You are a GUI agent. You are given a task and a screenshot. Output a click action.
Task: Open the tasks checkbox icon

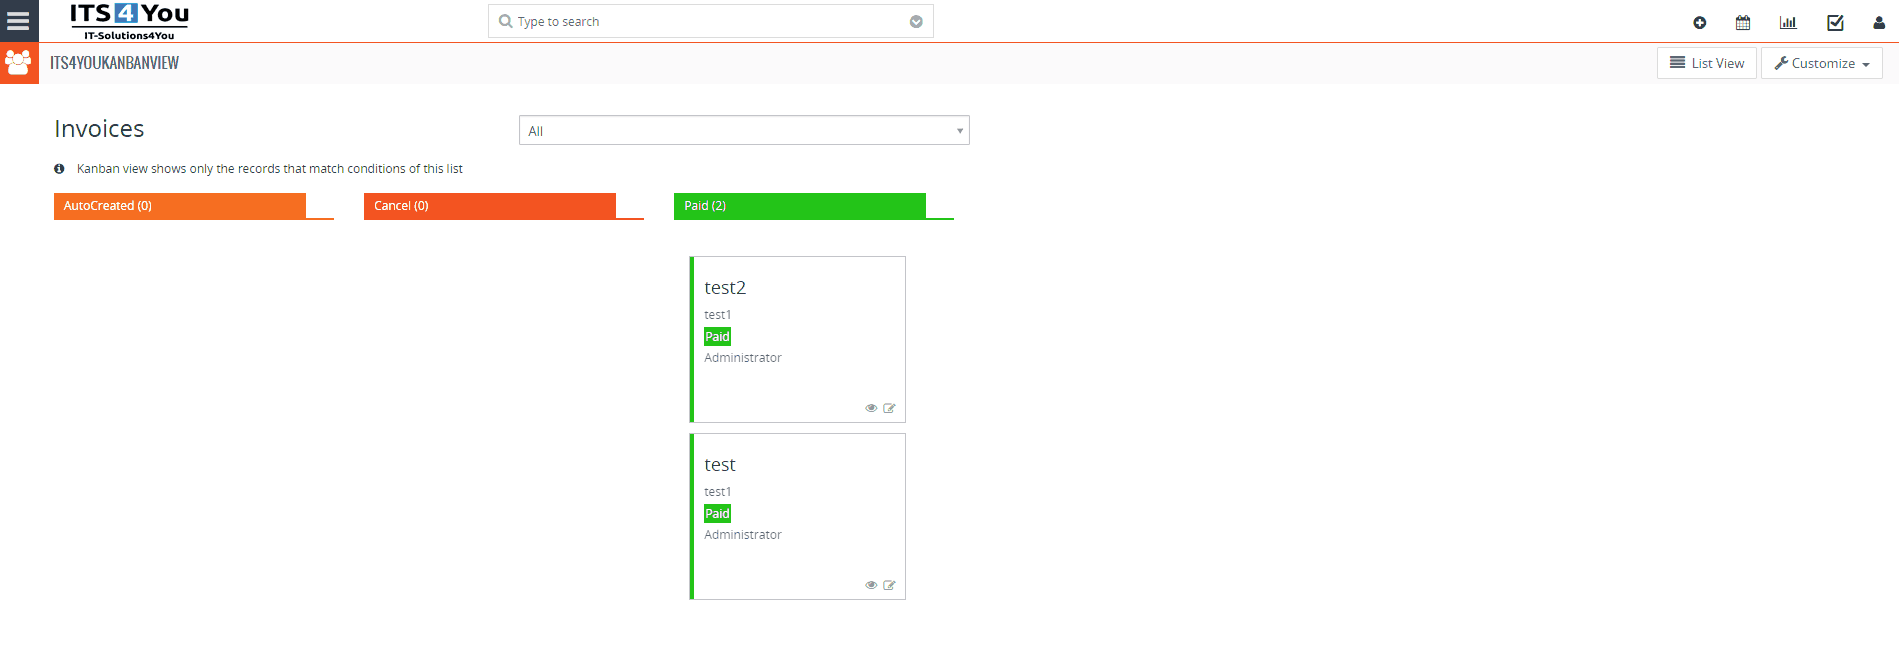(1835, 22)
